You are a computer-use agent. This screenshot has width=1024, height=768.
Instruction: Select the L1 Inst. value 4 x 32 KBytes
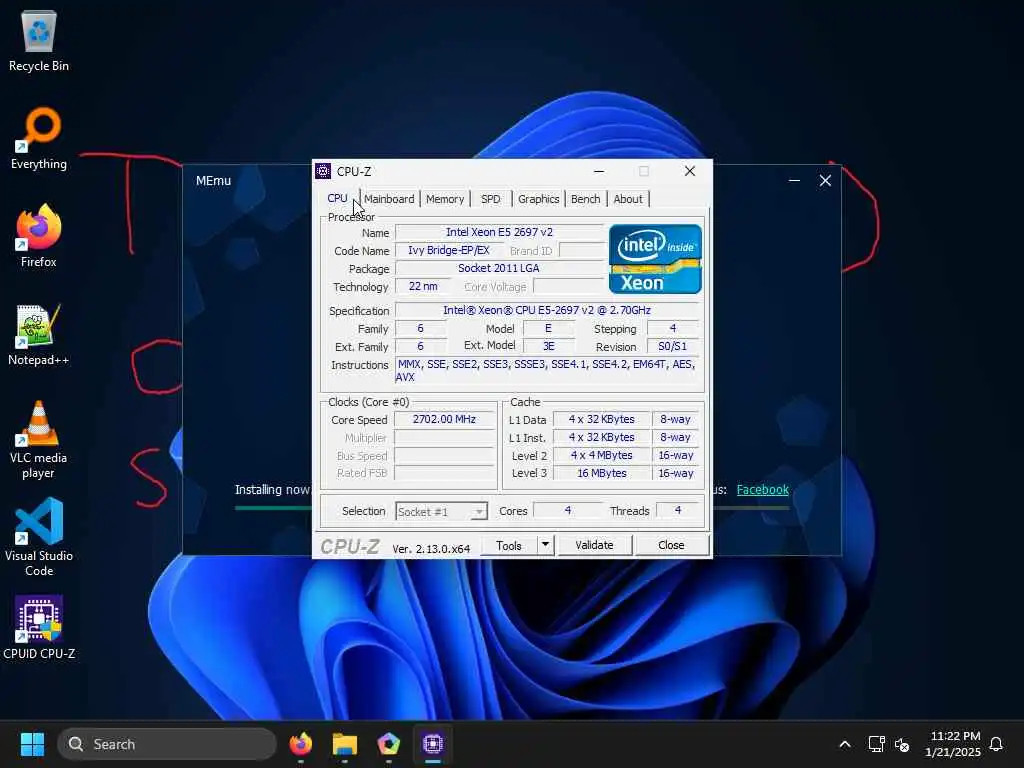pos(601,438)
